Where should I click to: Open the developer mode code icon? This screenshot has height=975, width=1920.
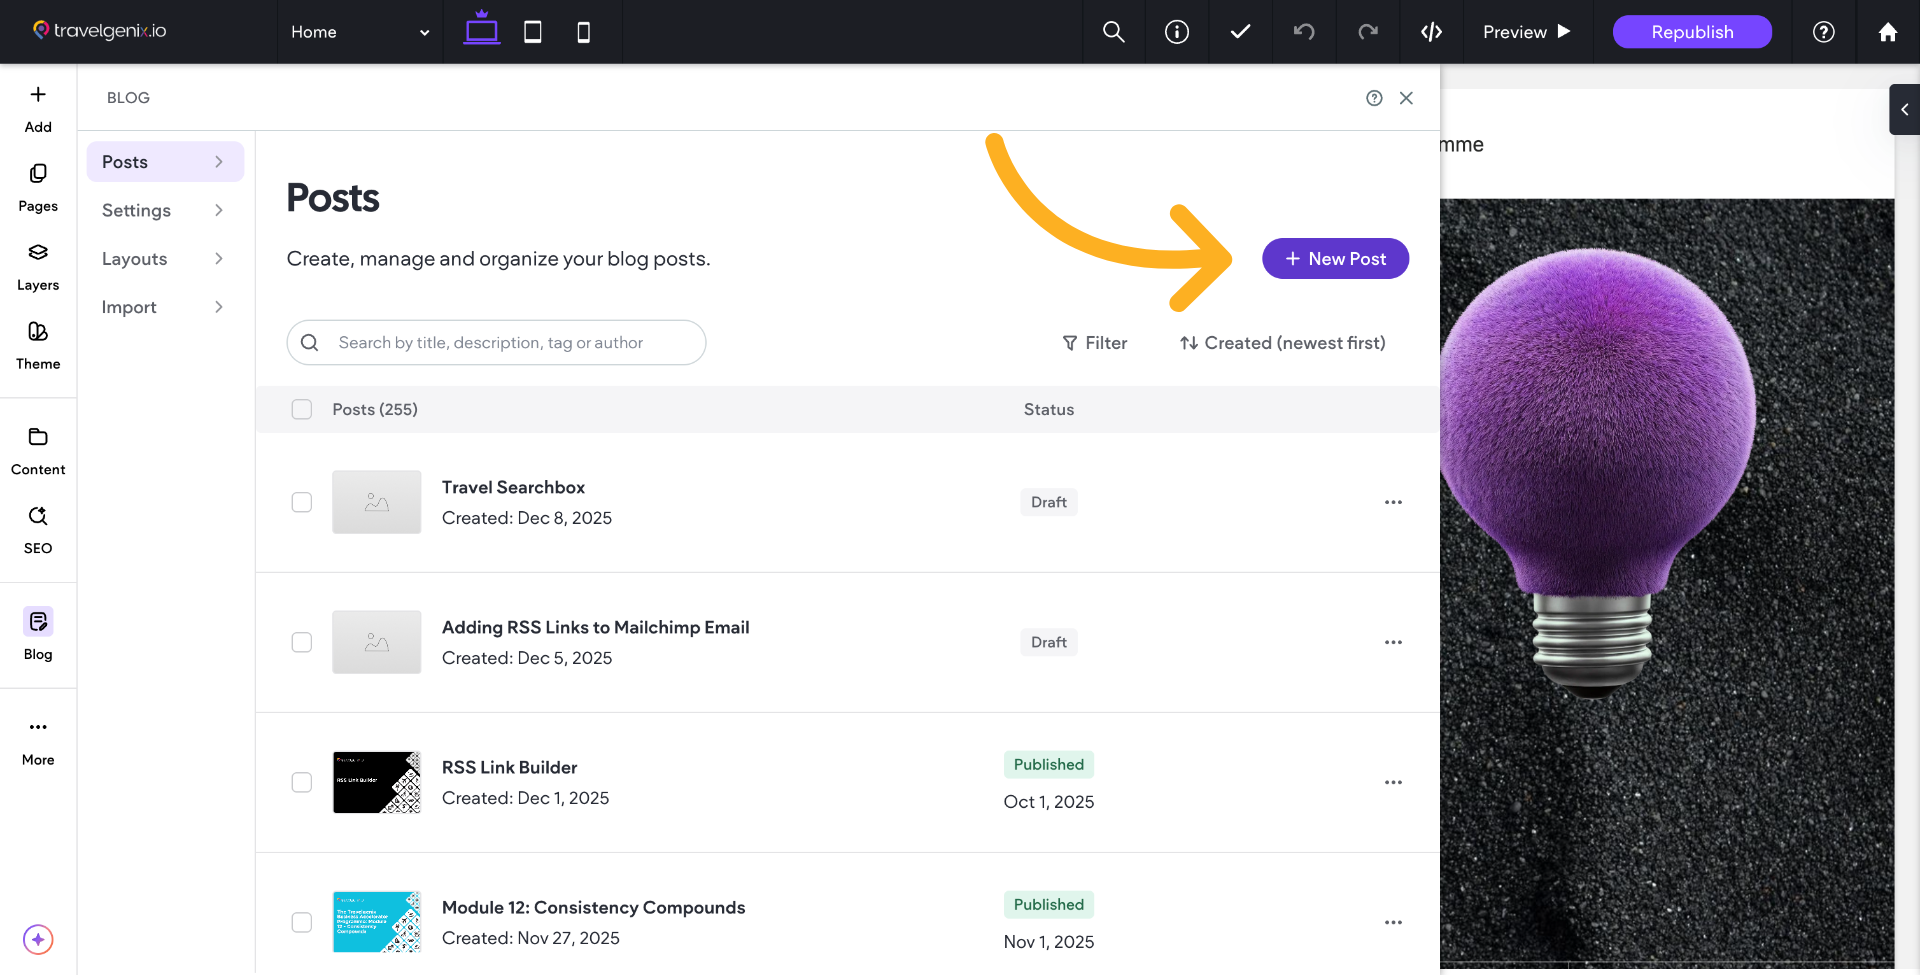pyautogui.click(x=1431, y=32)
